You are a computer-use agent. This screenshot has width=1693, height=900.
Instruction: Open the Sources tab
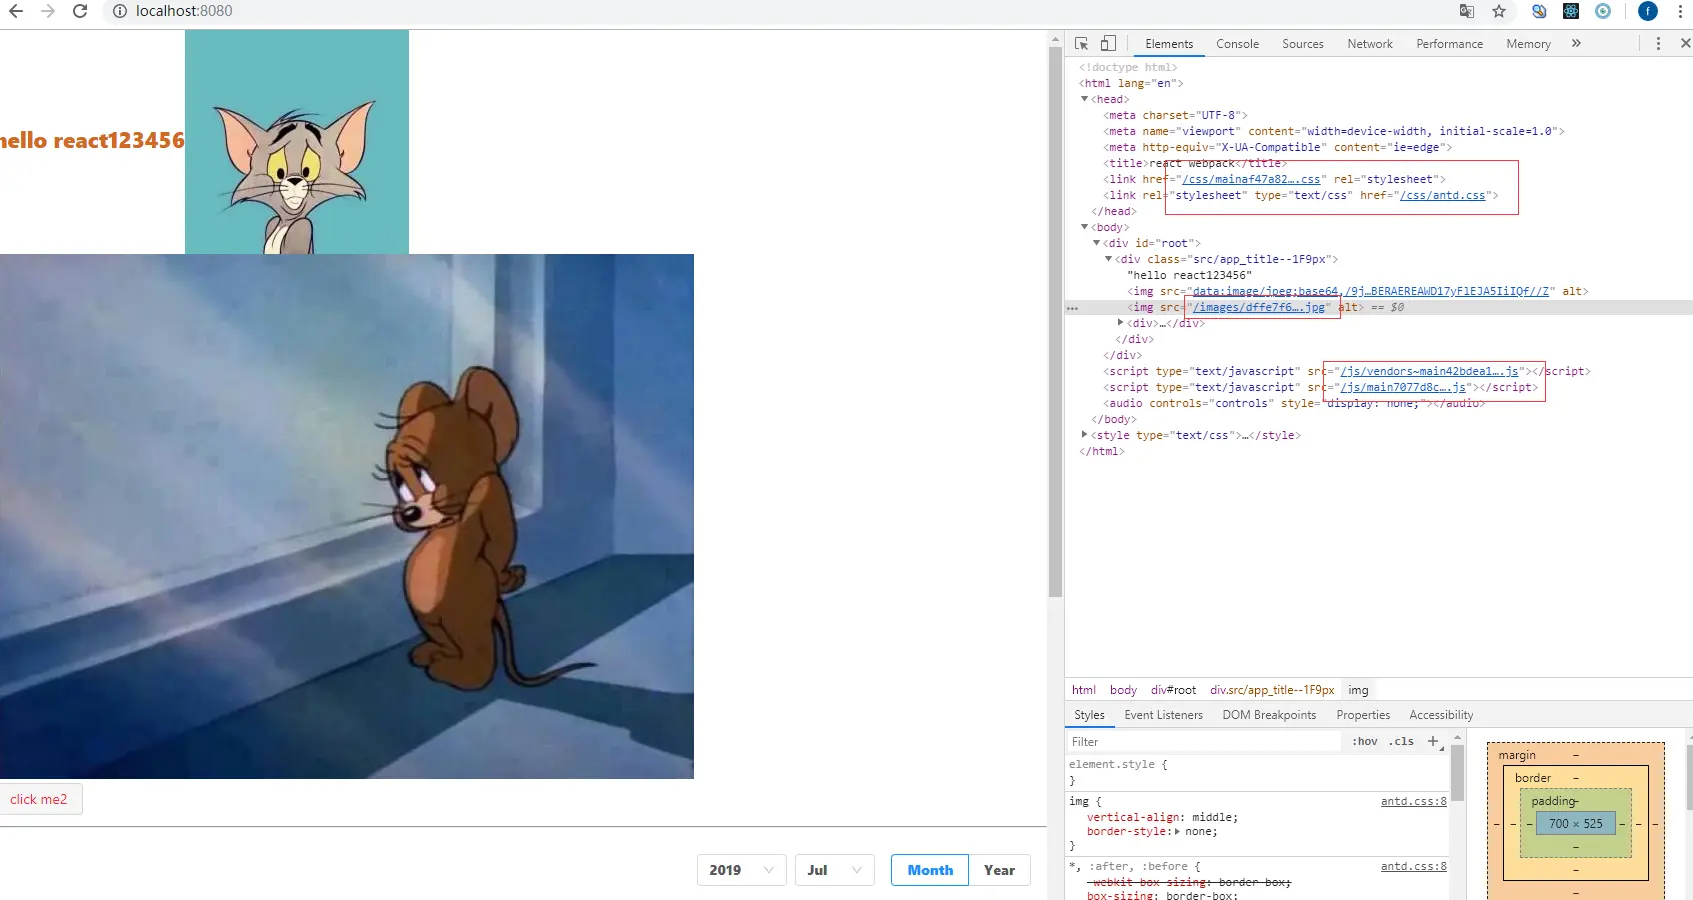[x=1302, y=44]
